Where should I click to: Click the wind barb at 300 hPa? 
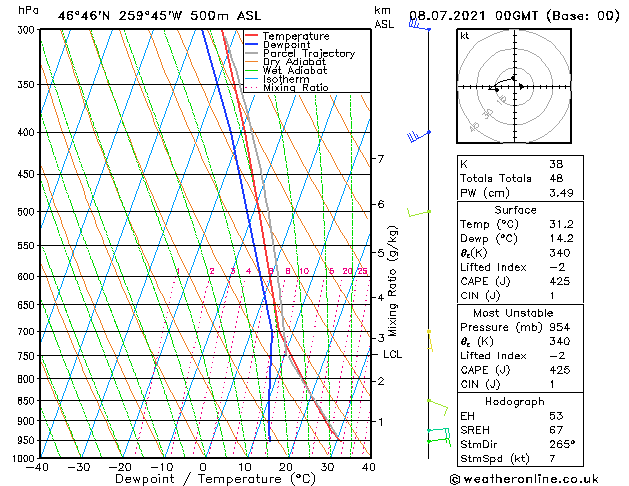click(x=420, y=25)
